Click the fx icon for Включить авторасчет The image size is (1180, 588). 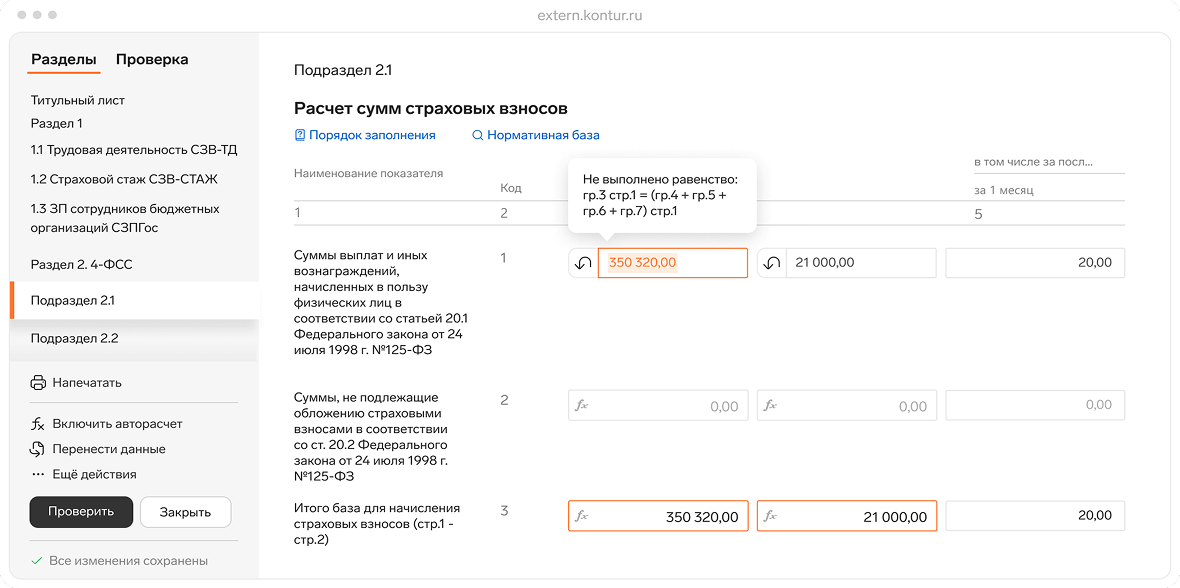pos(37,423)
